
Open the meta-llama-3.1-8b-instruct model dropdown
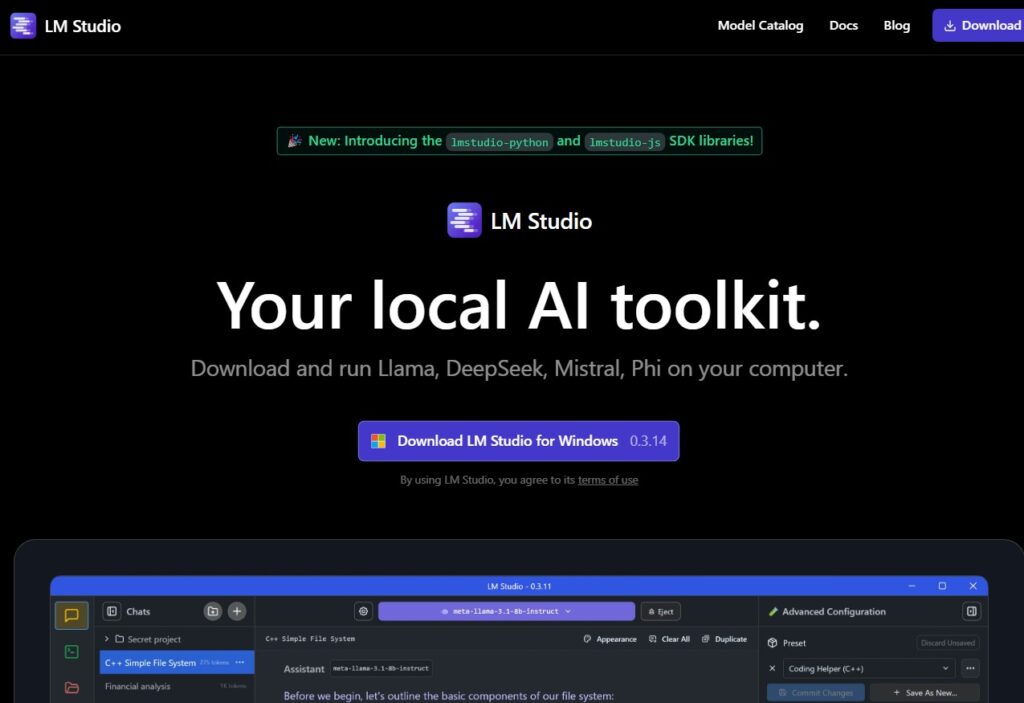[x=506, y=611]
